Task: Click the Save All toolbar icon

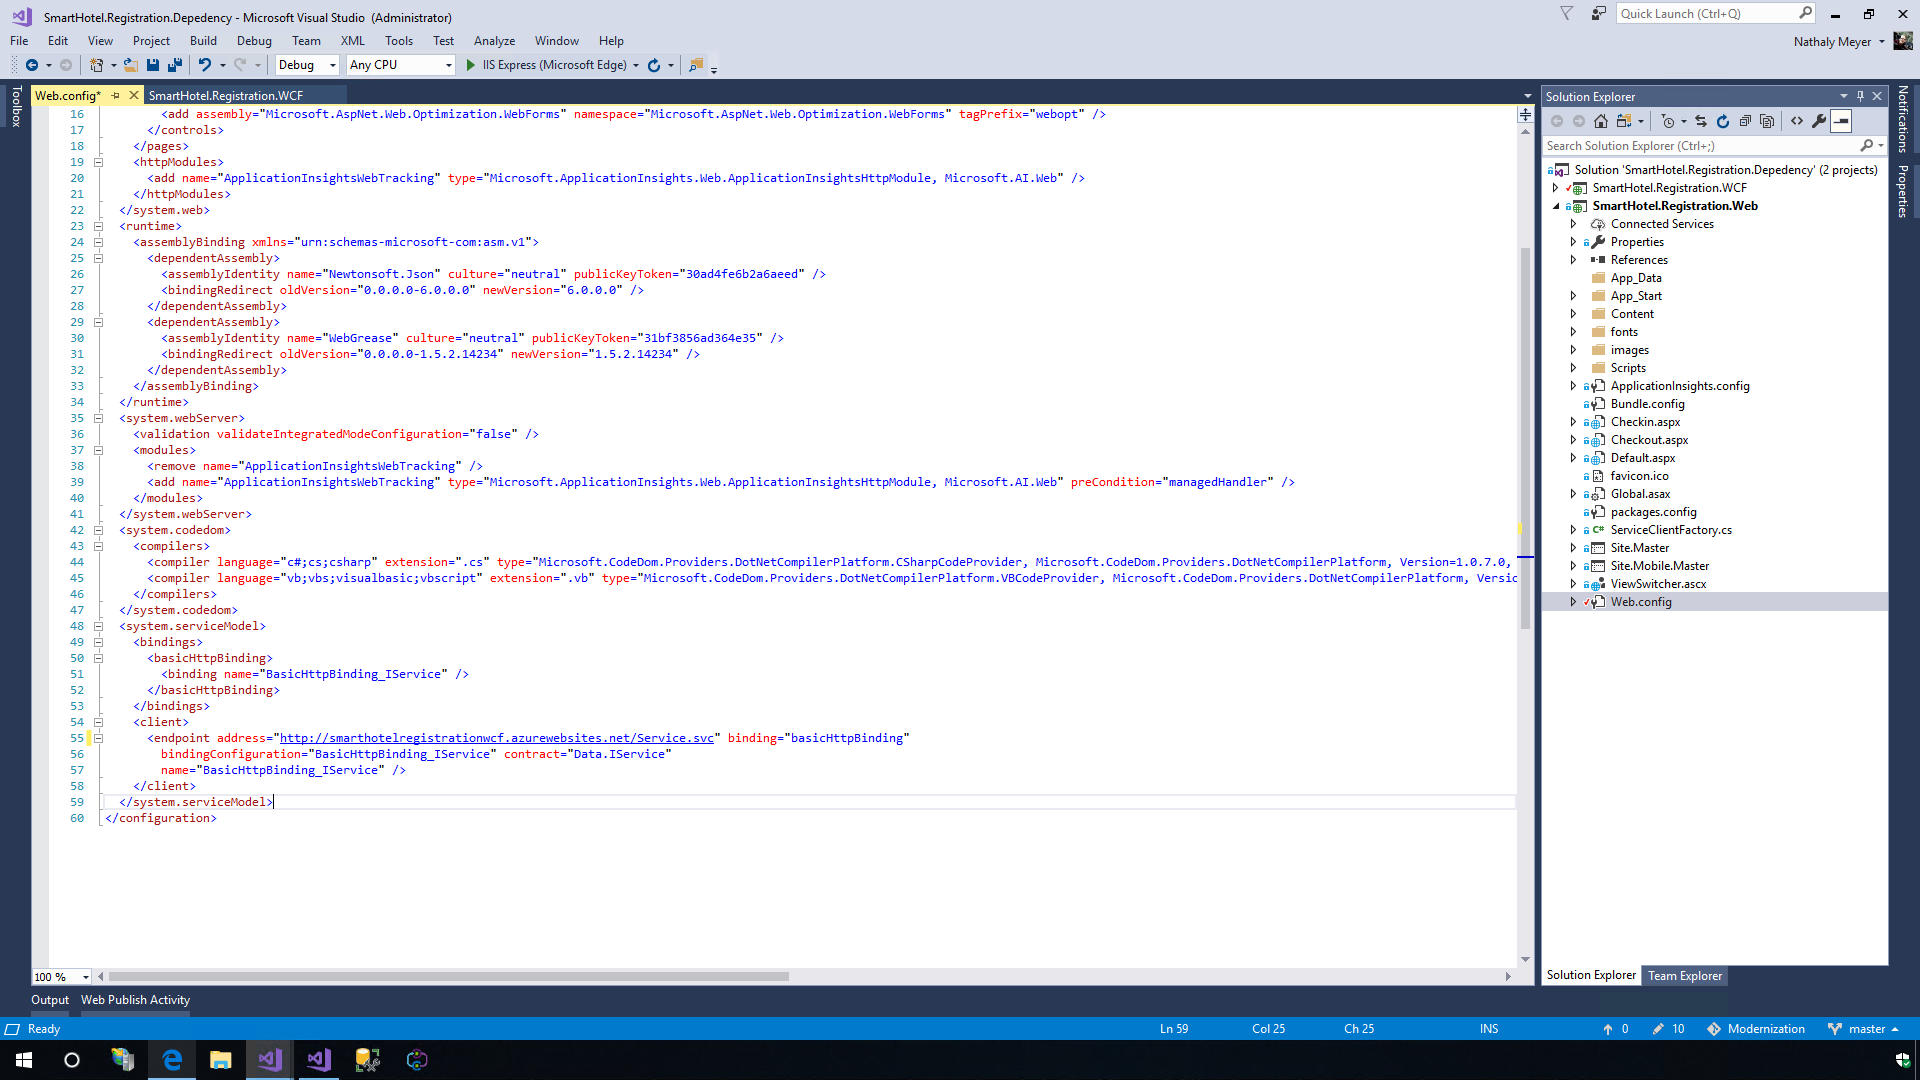Action: (175, 65)
